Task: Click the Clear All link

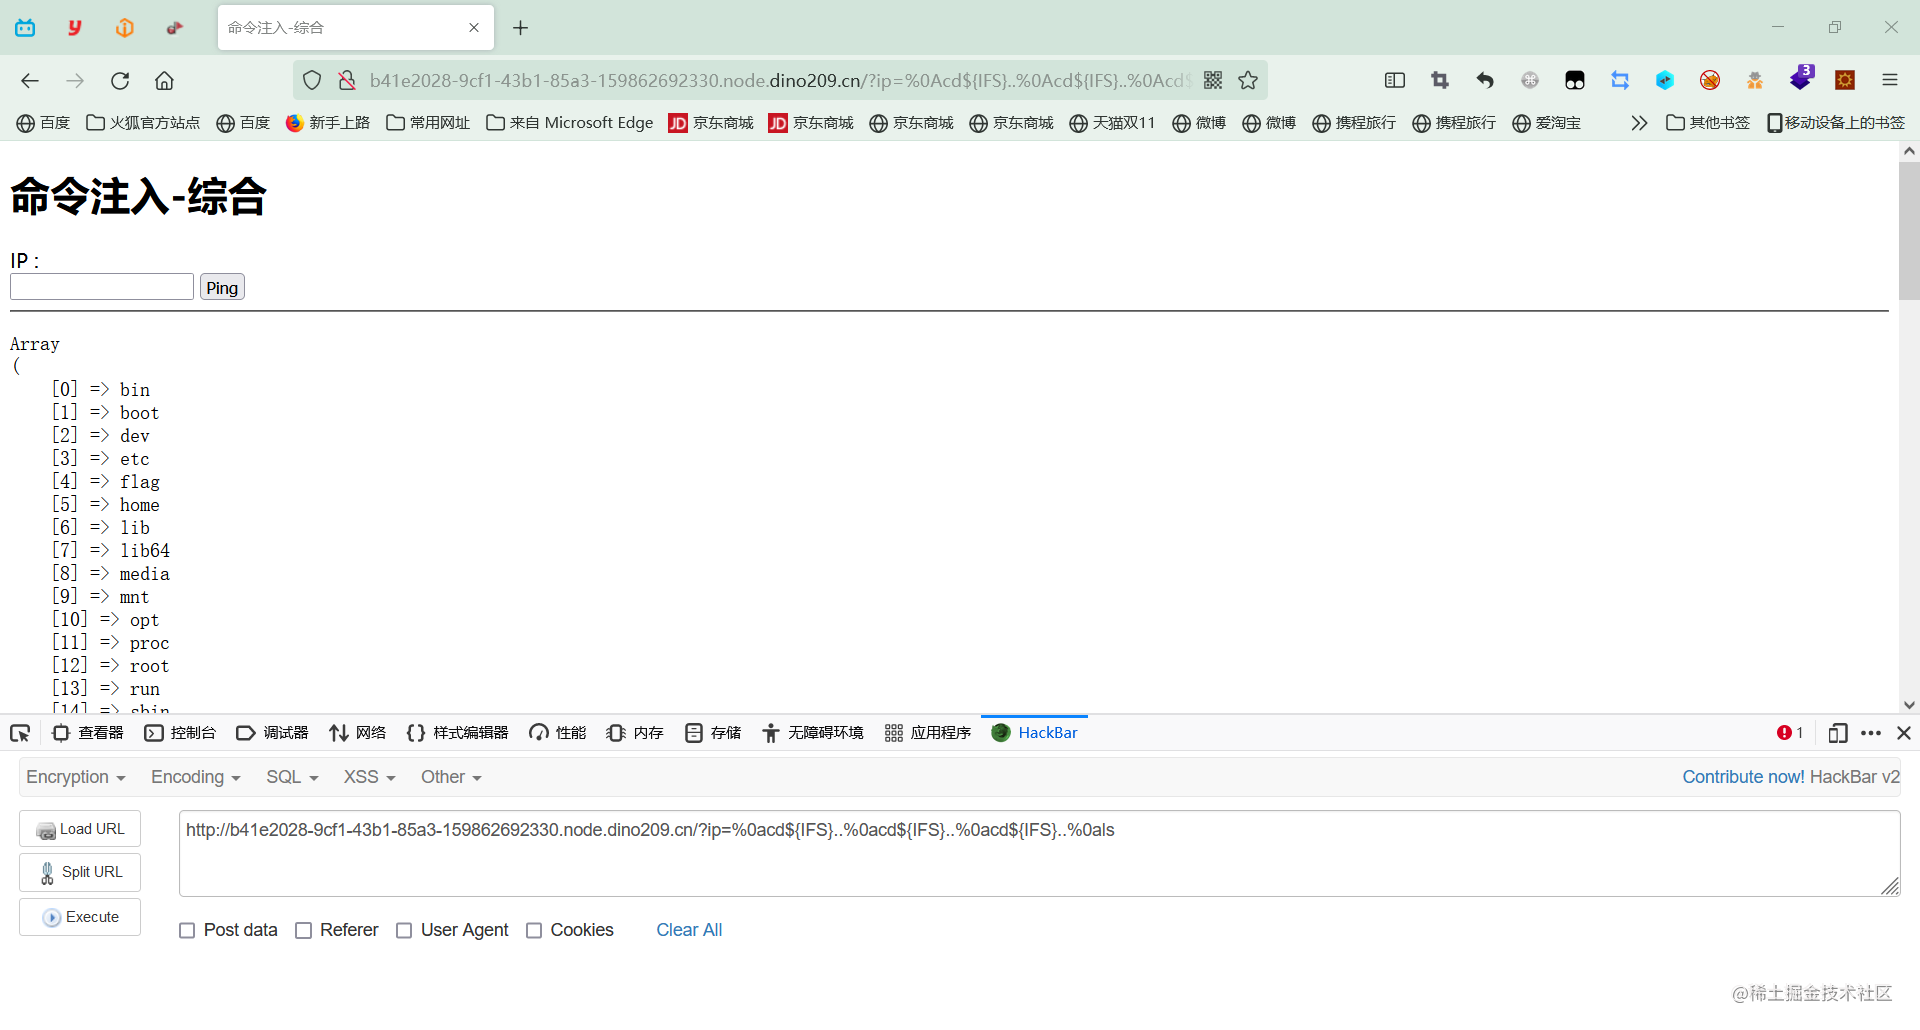Action: coord(689,930)
